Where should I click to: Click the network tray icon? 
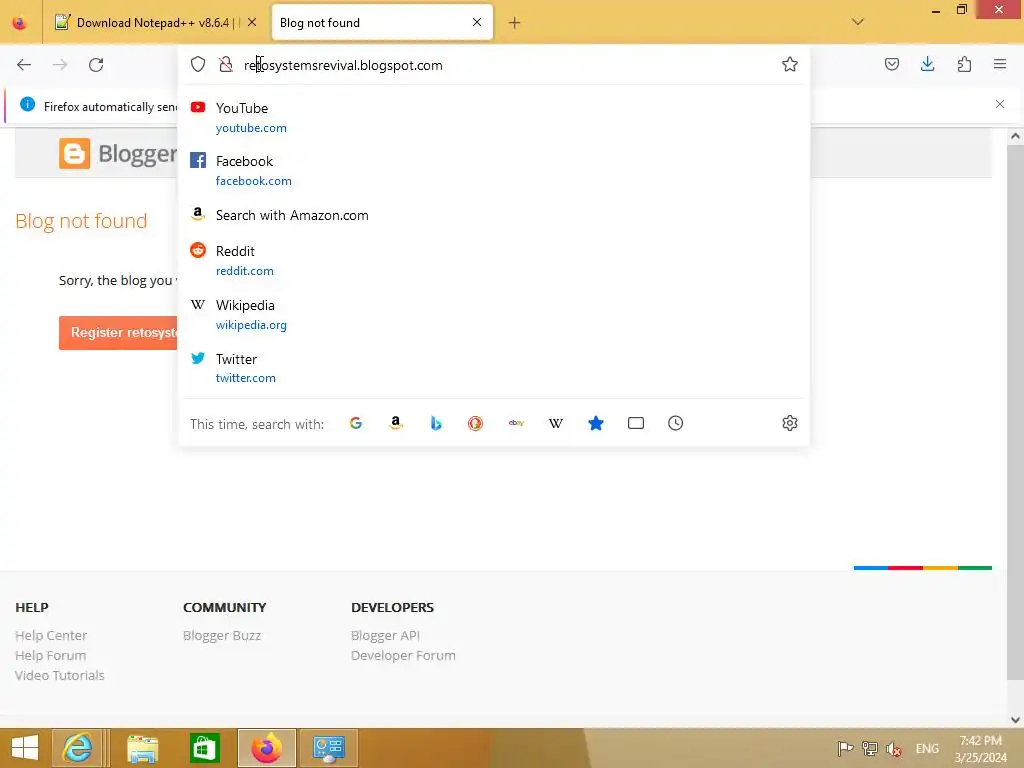869,748
